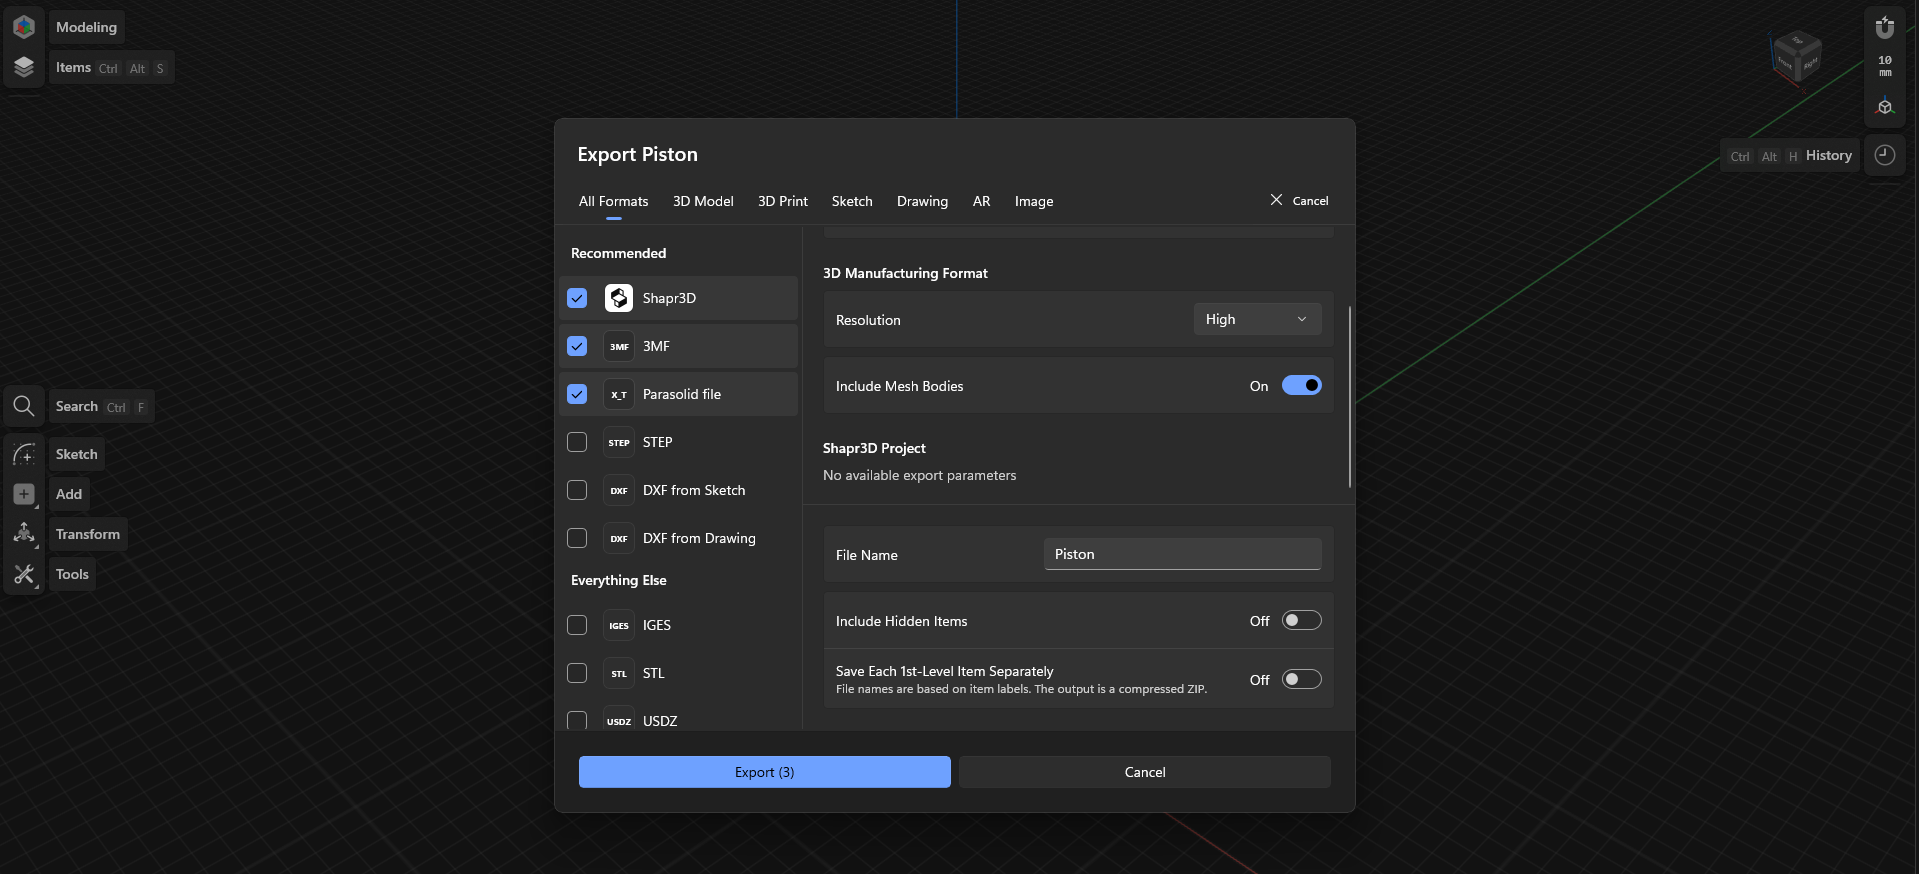Open the Shapr3D app menu icon

[24, 27]
